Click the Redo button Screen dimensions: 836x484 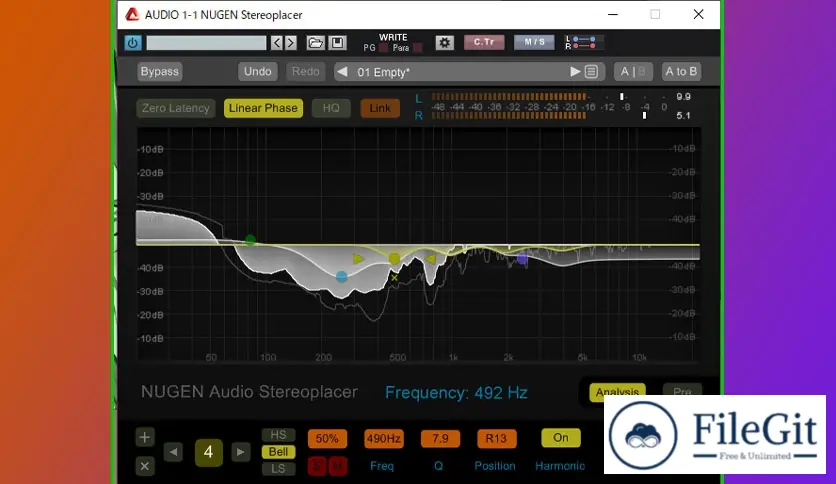coord(306,71)
